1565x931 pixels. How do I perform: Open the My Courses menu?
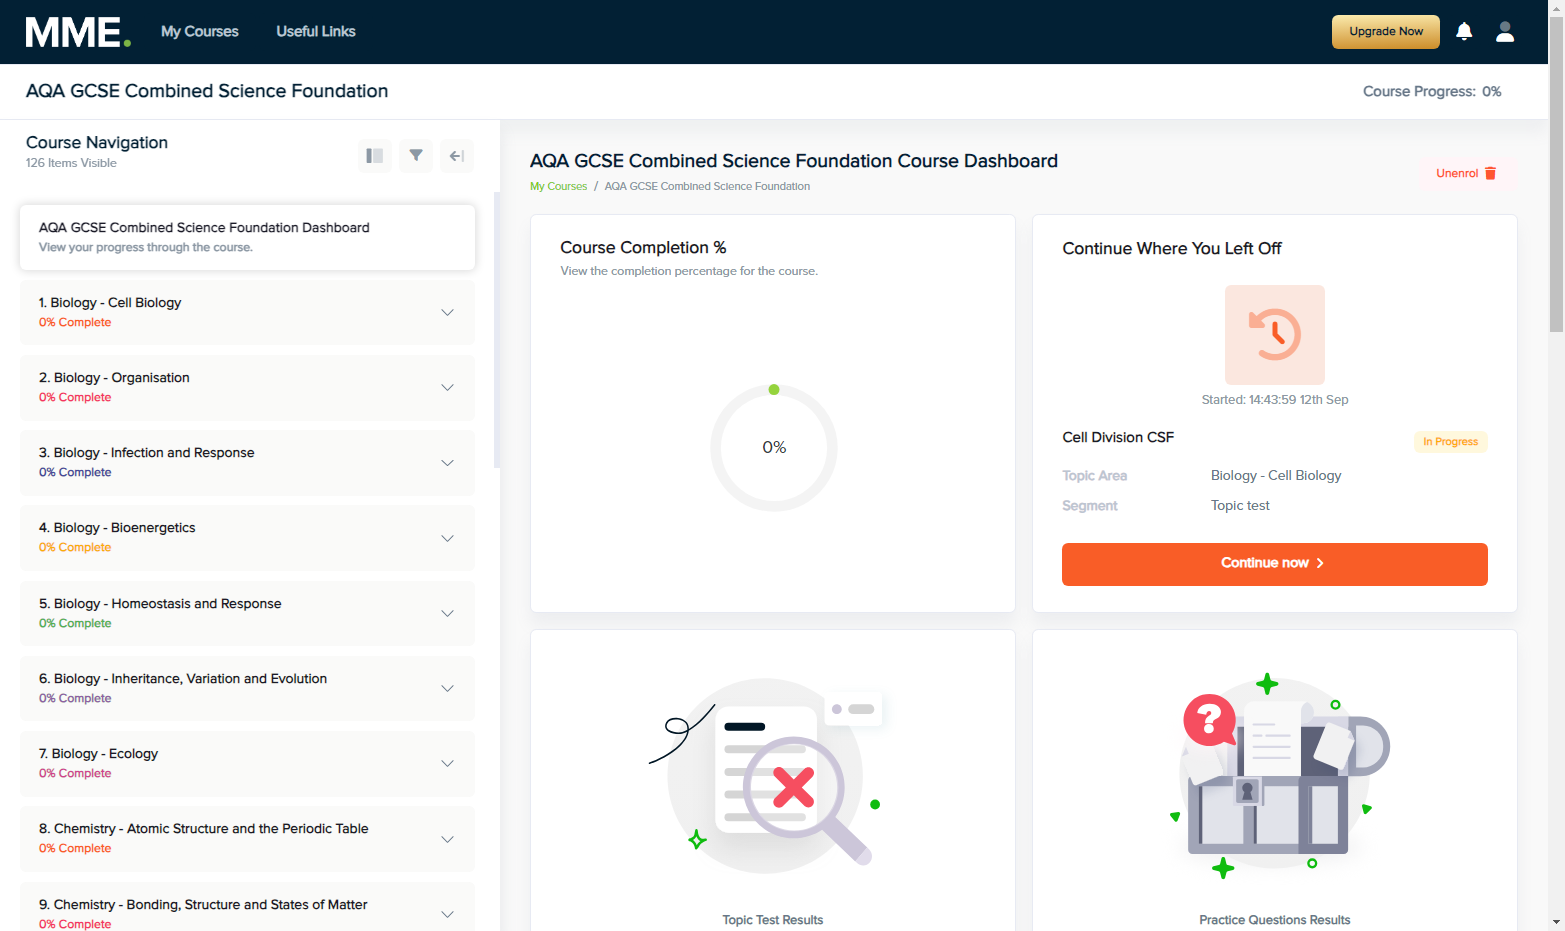pos(200,31)
